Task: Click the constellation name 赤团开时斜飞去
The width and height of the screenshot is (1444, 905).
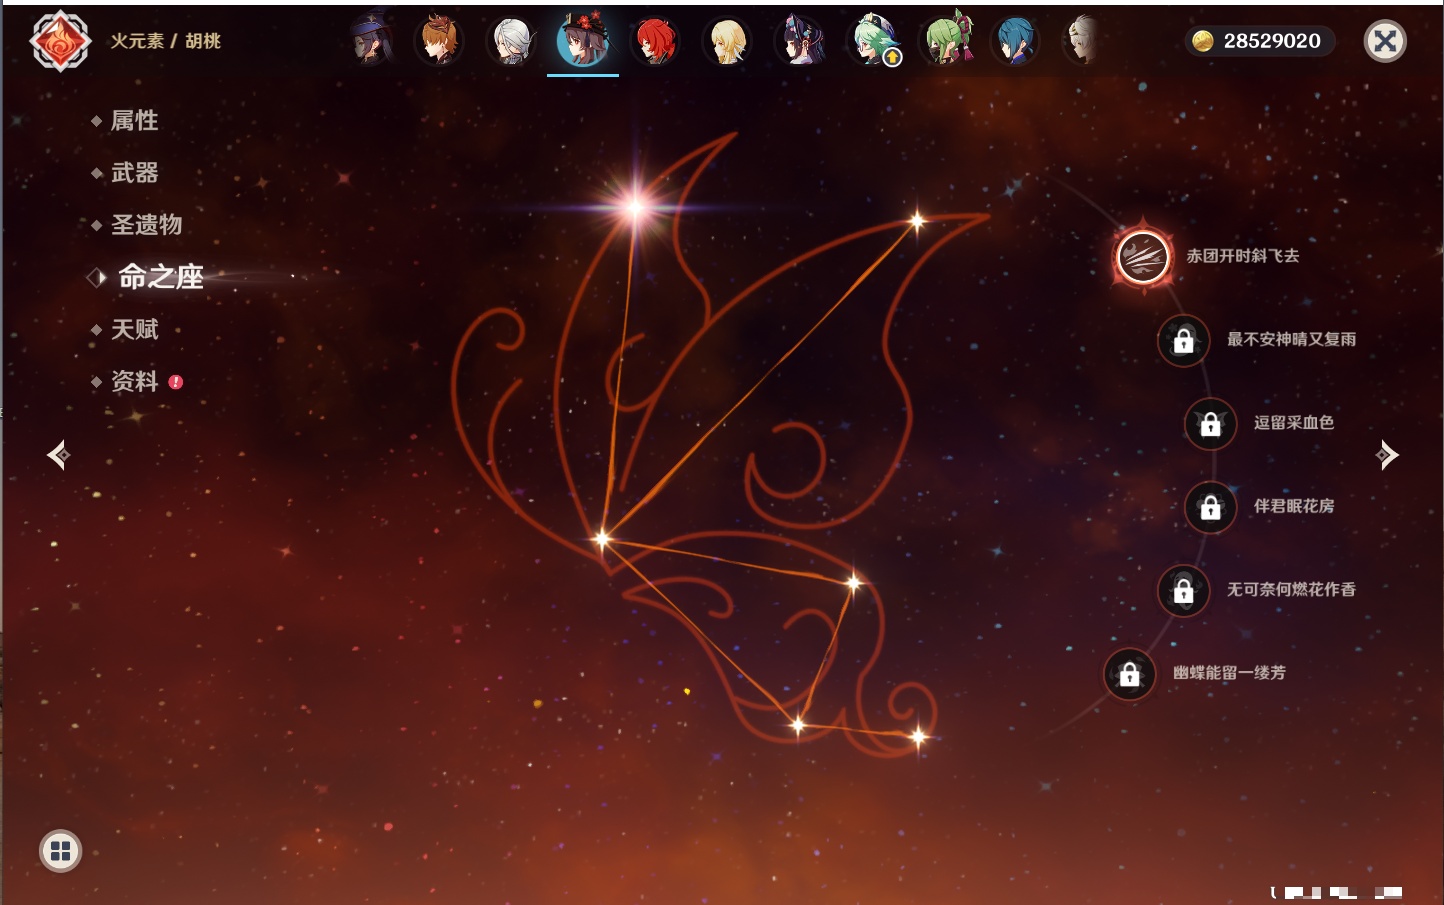Action: click(1243, 256)
